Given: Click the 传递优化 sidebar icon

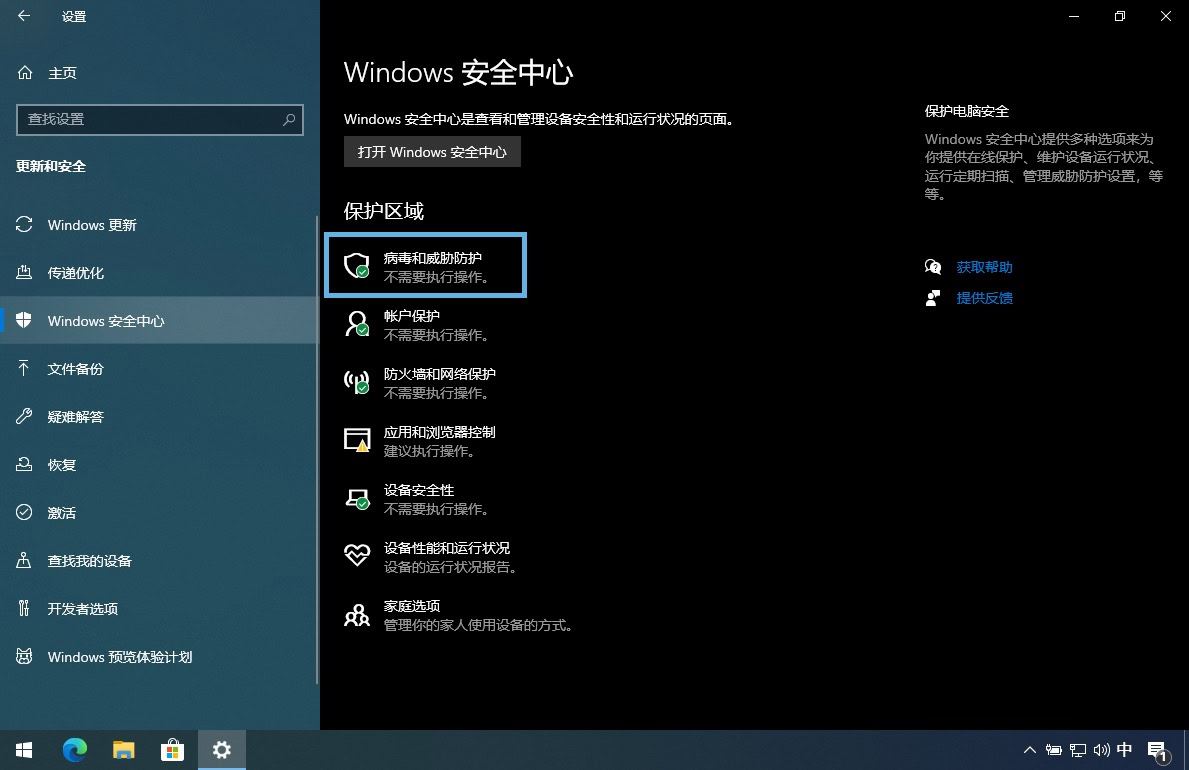Looking at the screenshot, I should click(x=24, y=272).
